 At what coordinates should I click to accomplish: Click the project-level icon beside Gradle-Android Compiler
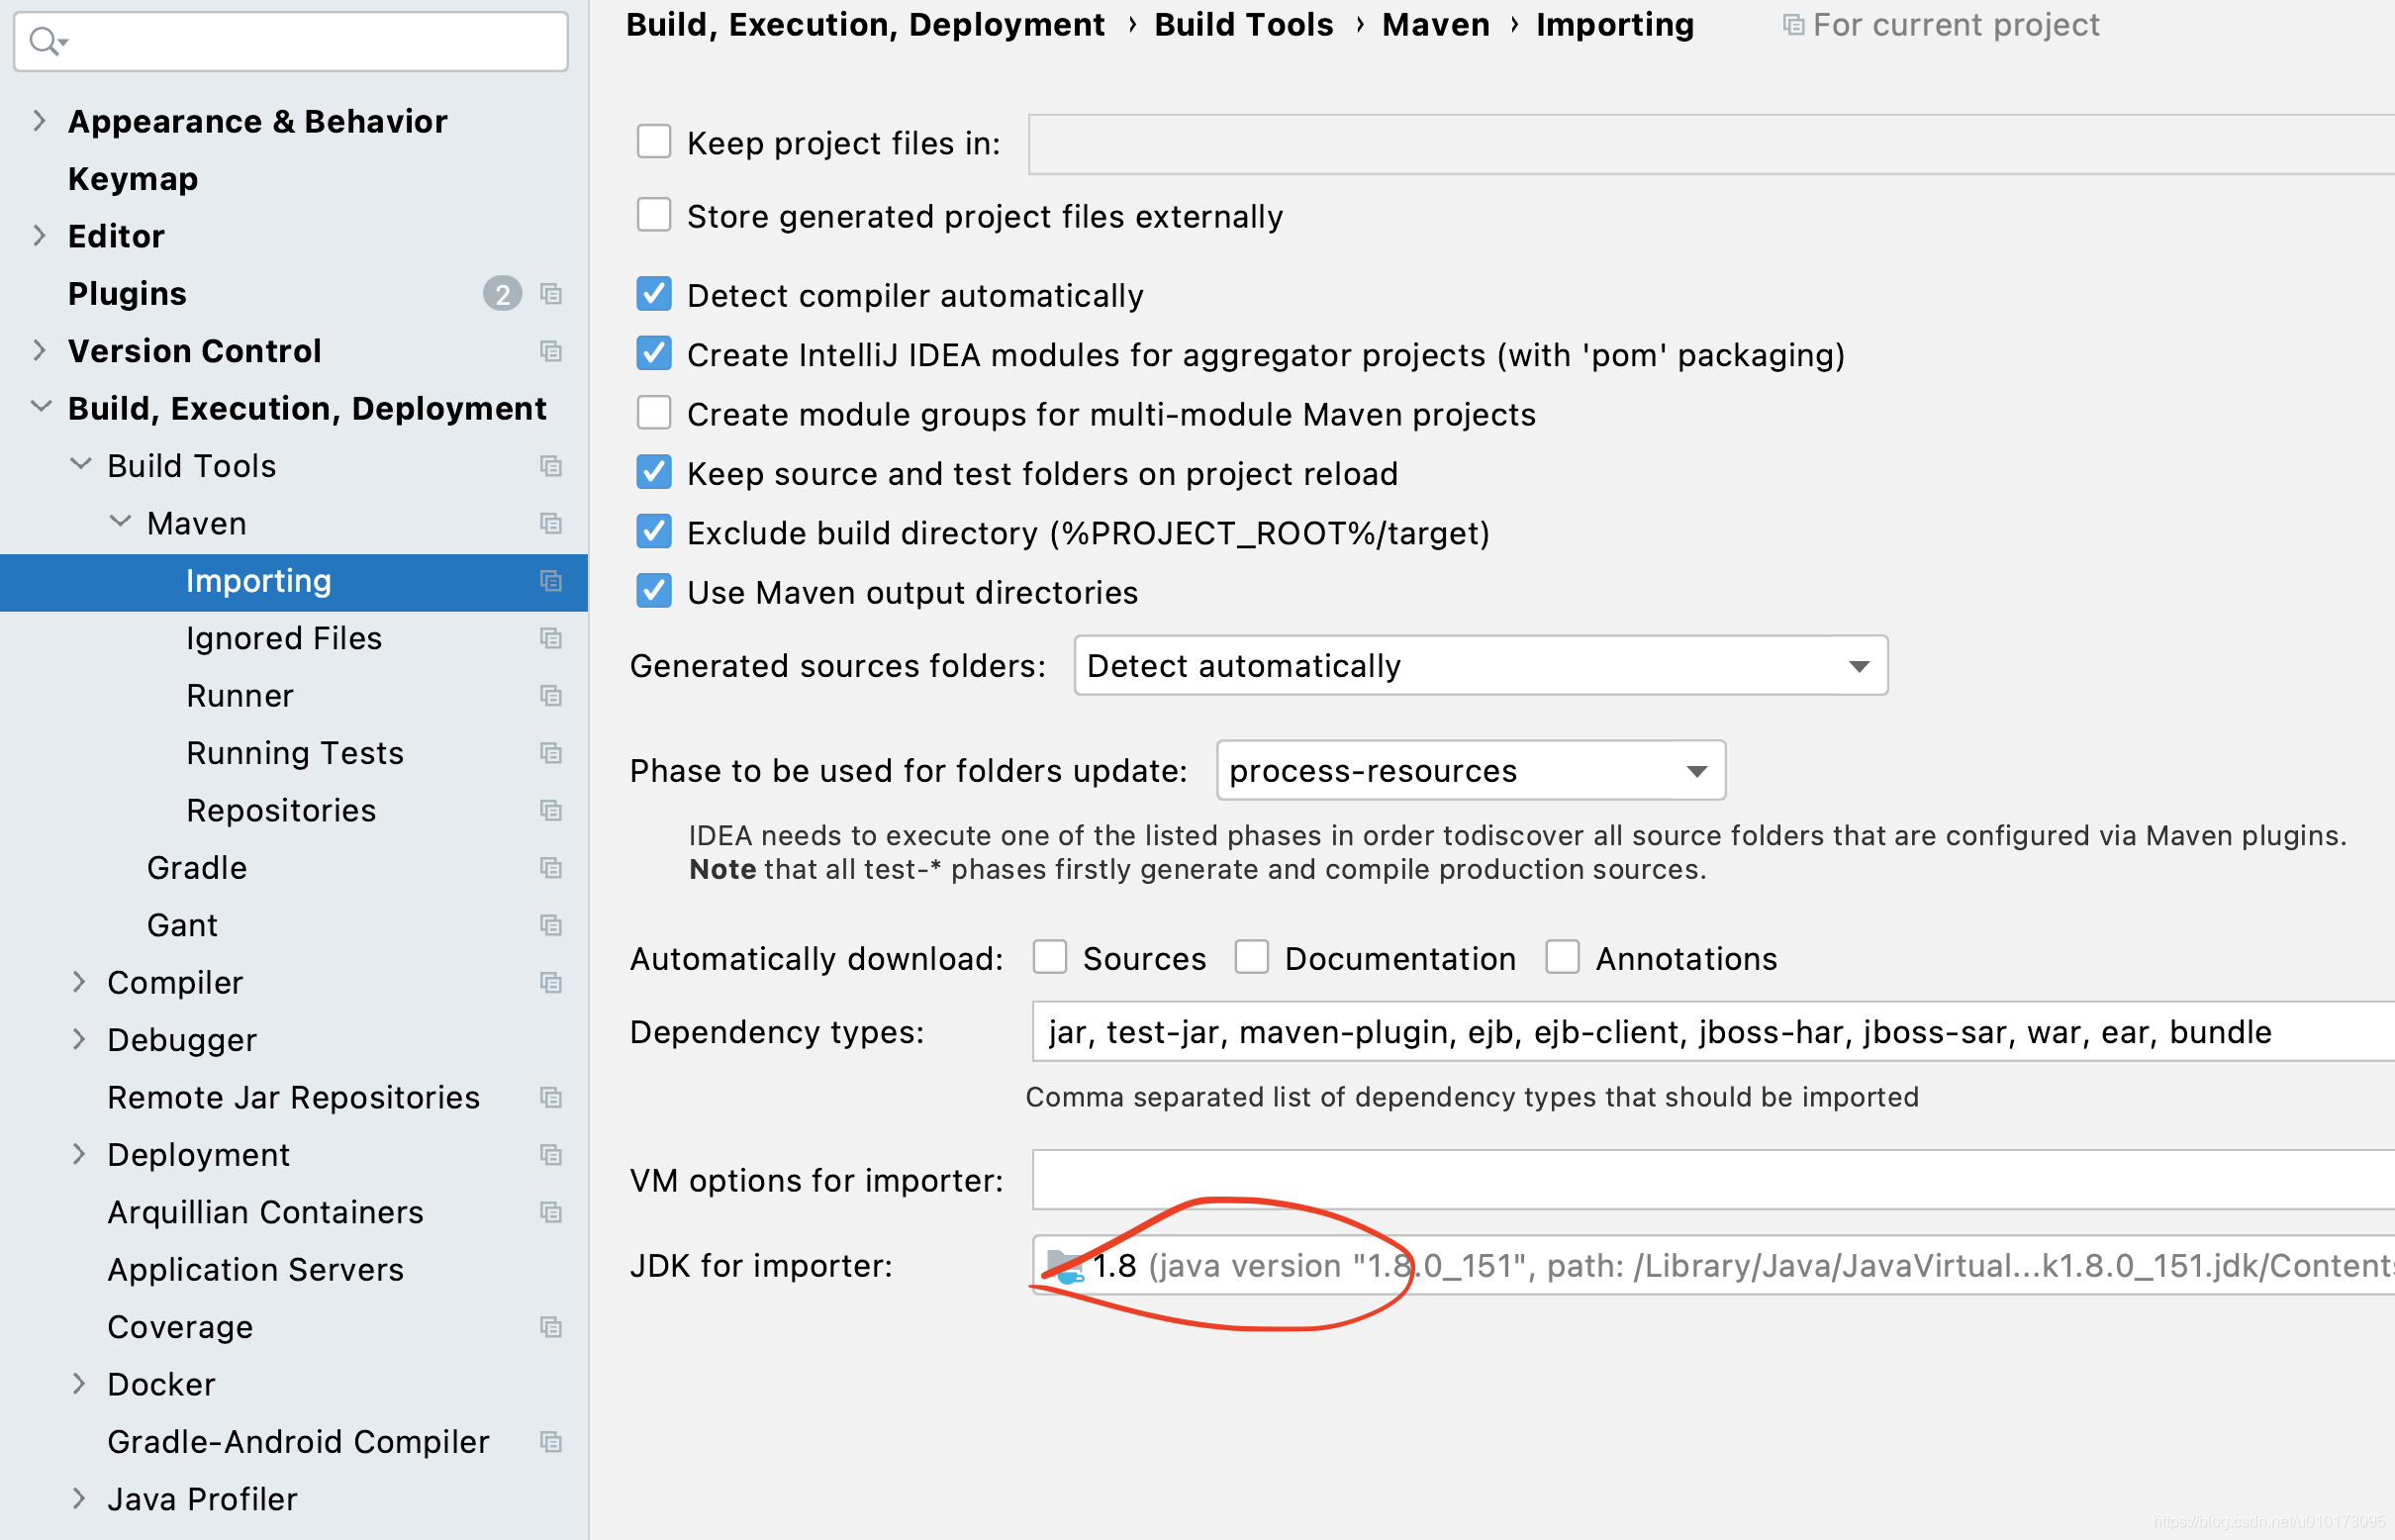tap(551, 1442)
